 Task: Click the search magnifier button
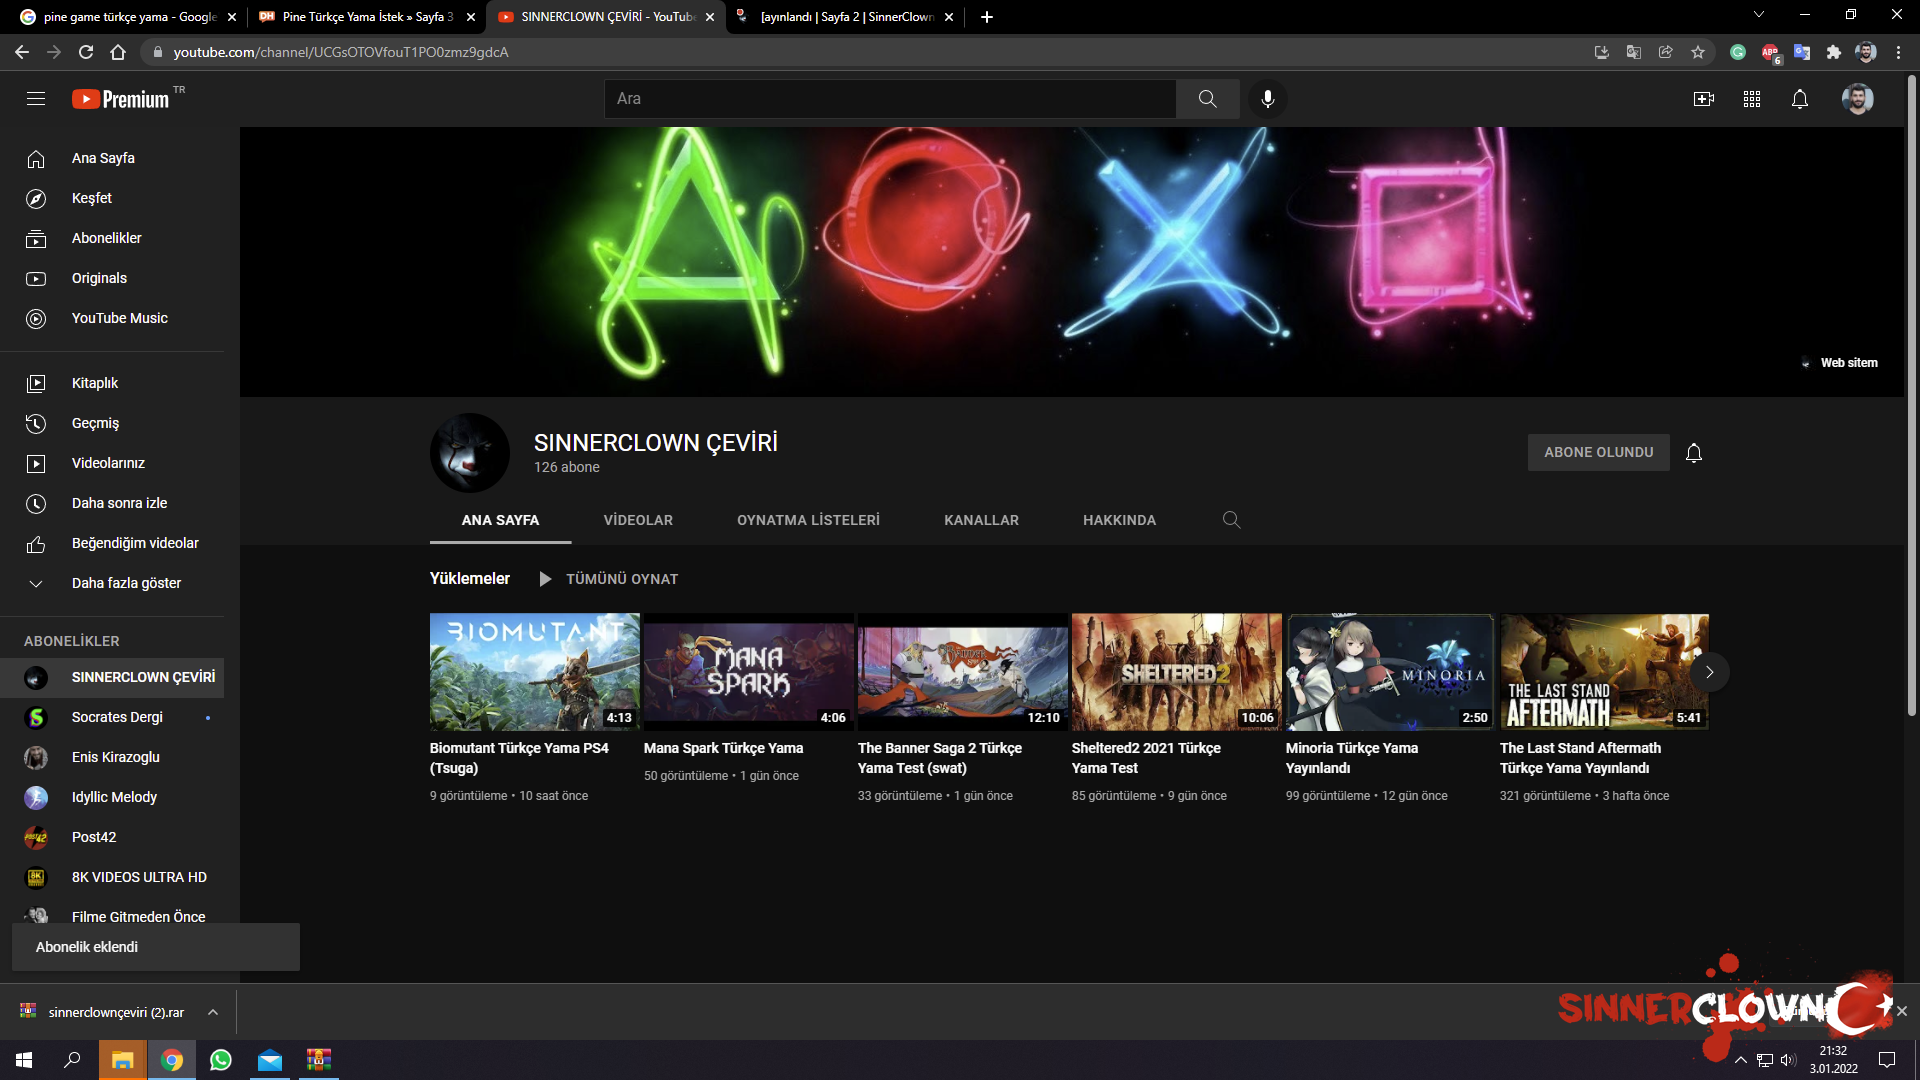point(1208,99)
